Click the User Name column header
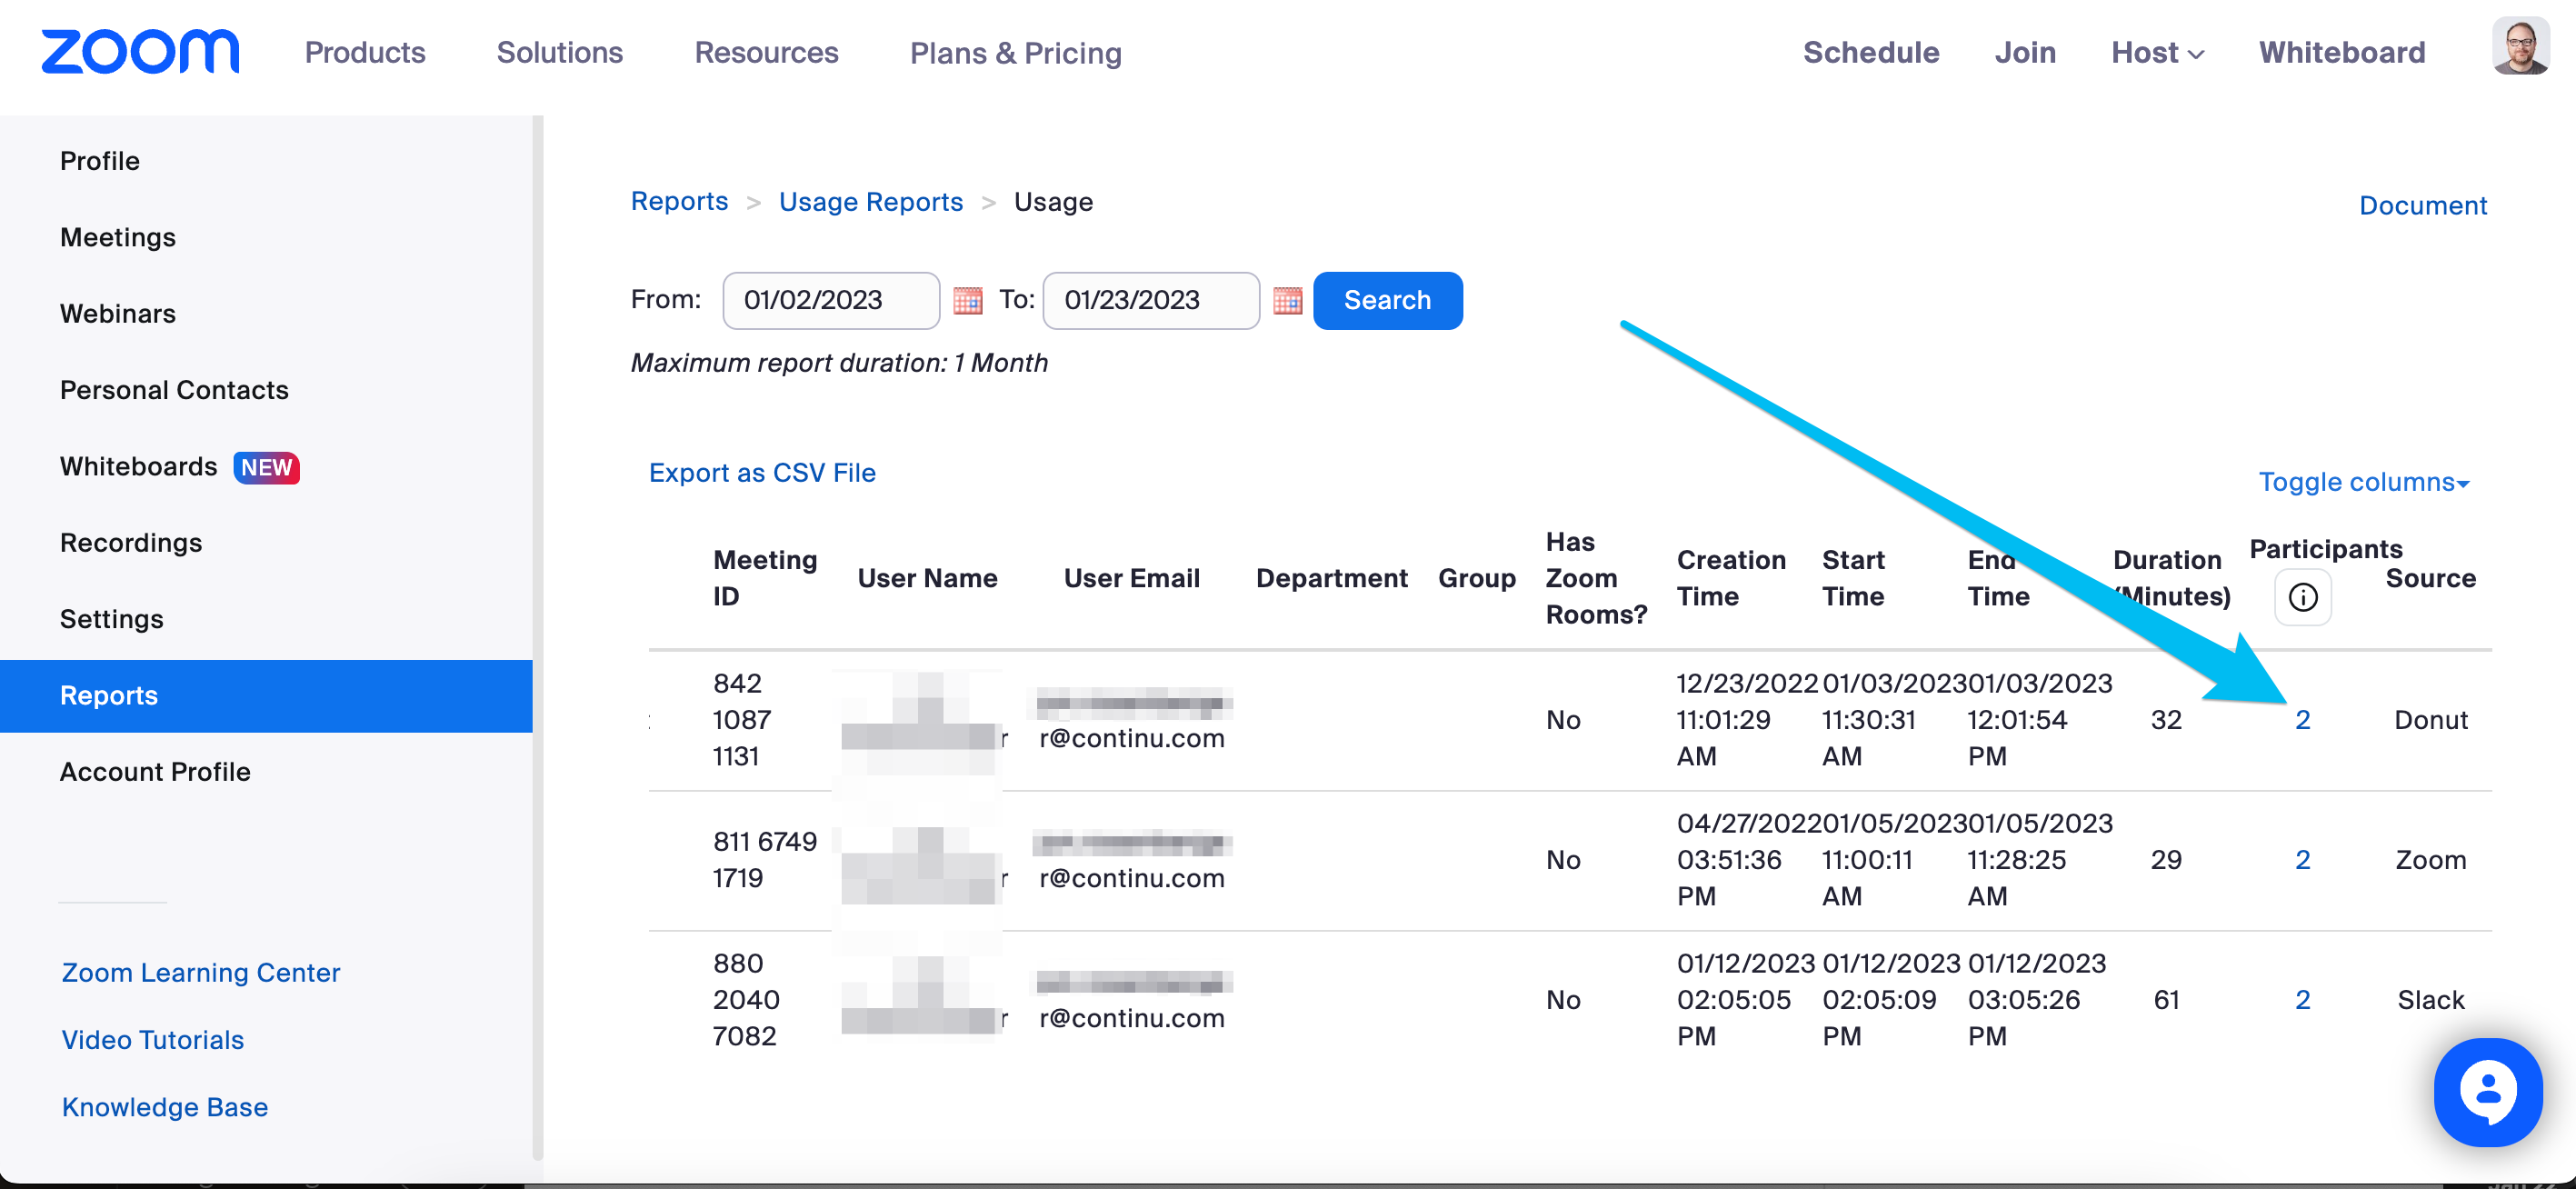 coord(927,578)
